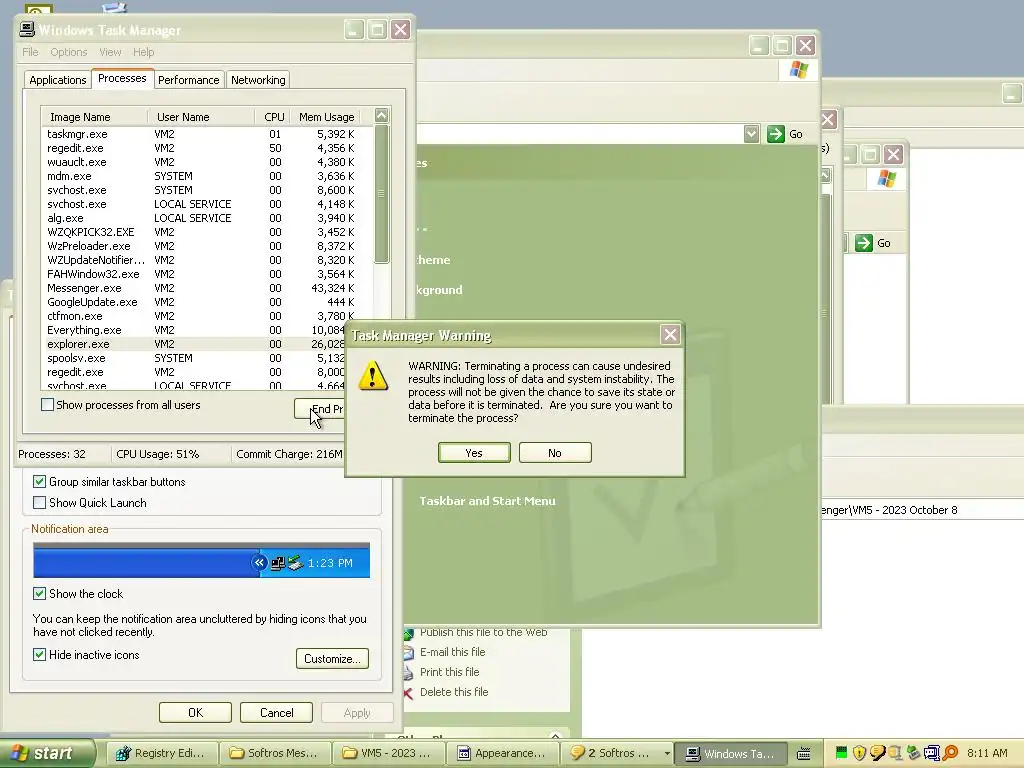
Task: Click OK in the Taskbar properties dialog
Action: point(195,712)
